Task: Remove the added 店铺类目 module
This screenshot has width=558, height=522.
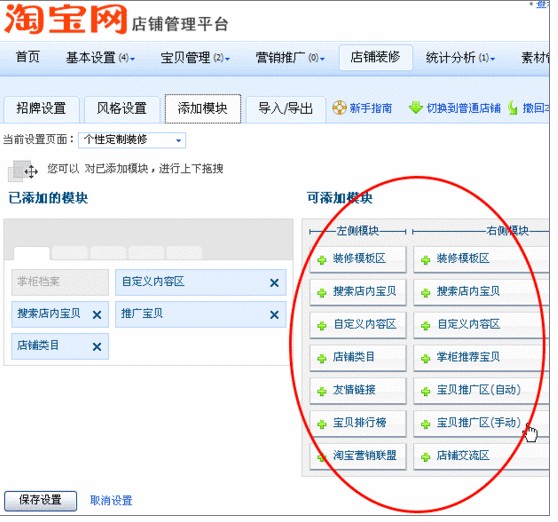Action: coord(97,347)
